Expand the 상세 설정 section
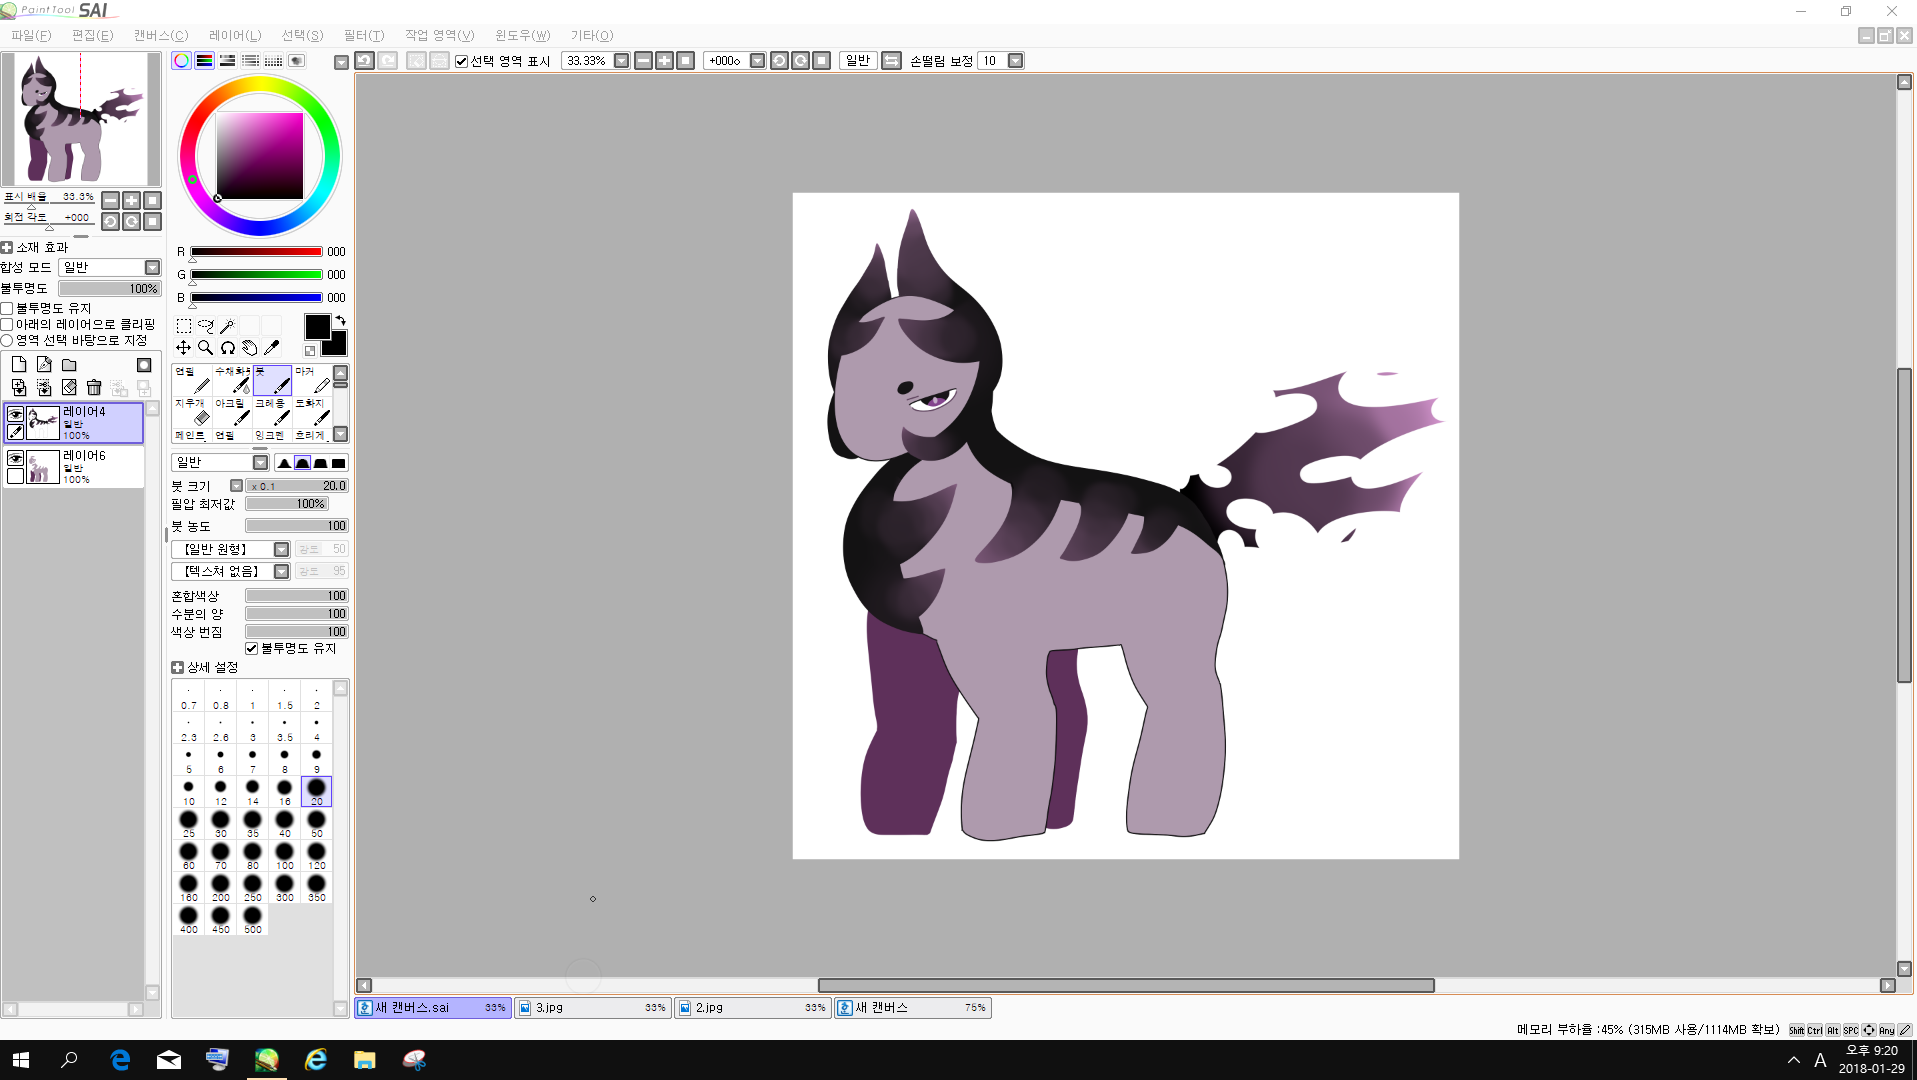Screen dimensions: 1917x1080 click(x=177, y=667)
